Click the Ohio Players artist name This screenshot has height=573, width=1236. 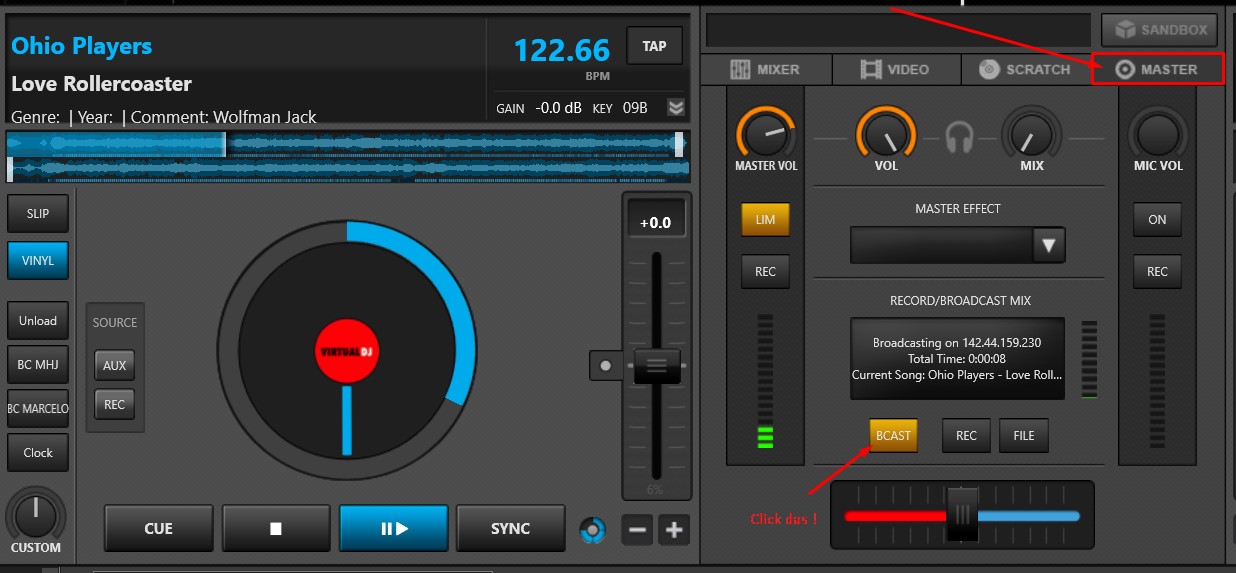[x=81, y=46]
